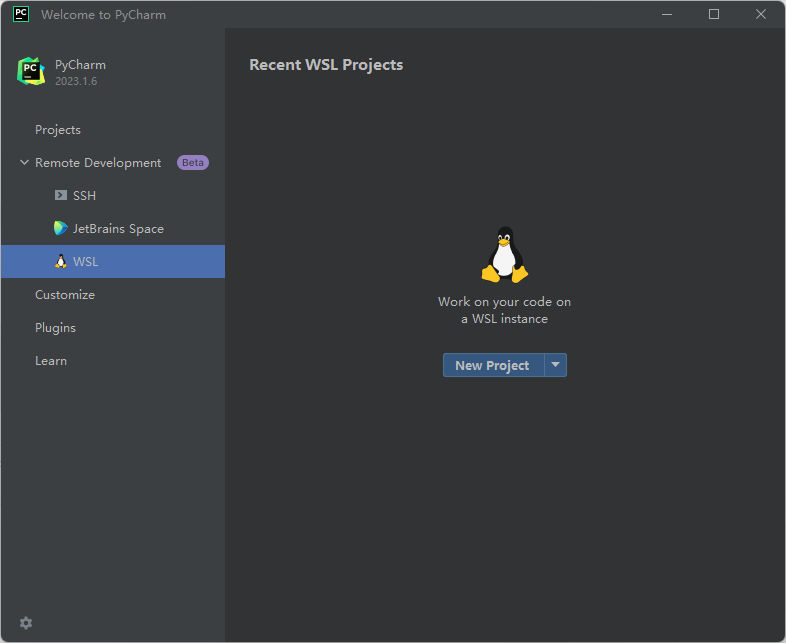Minimize the Welcome to PyCharm window

point(667,14)
